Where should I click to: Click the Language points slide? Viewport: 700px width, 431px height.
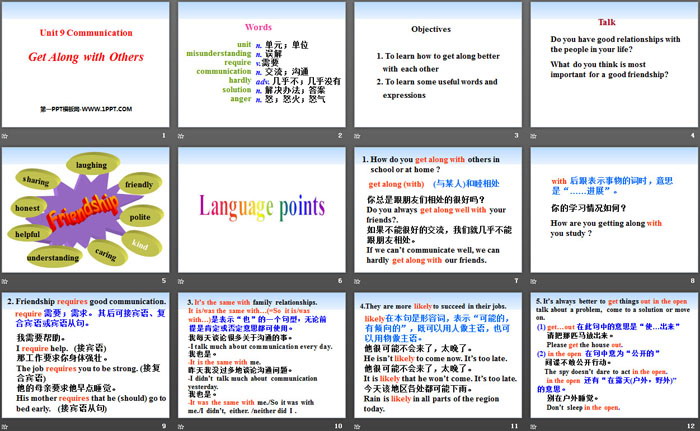262,209
